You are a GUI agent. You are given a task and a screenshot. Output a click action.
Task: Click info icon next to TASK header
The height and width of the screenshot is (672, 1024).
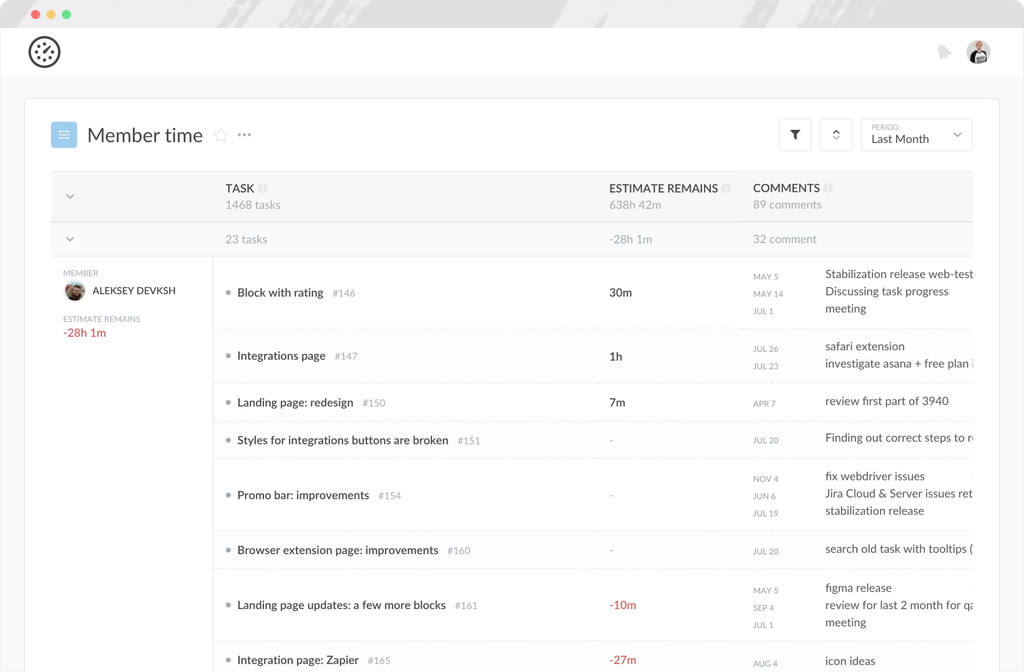263,188
